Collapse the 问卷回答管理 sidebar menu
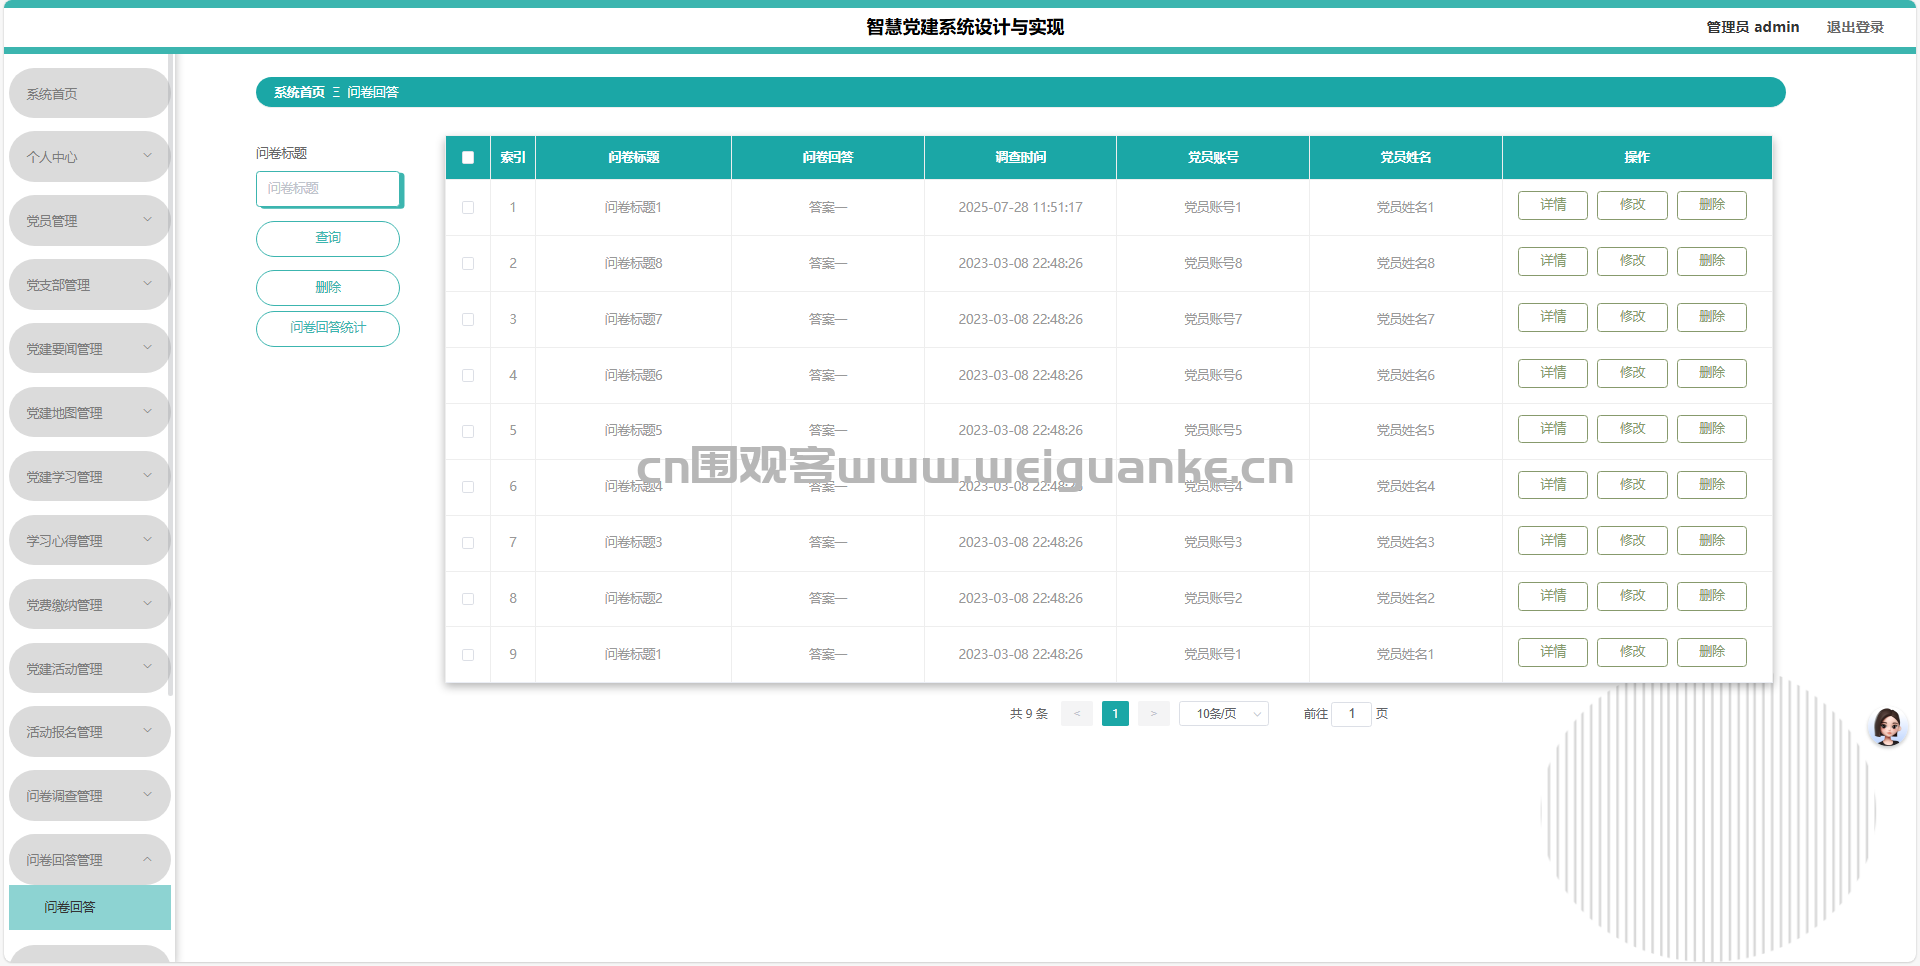Viewport: 1920px width, 966px height. 90,860
